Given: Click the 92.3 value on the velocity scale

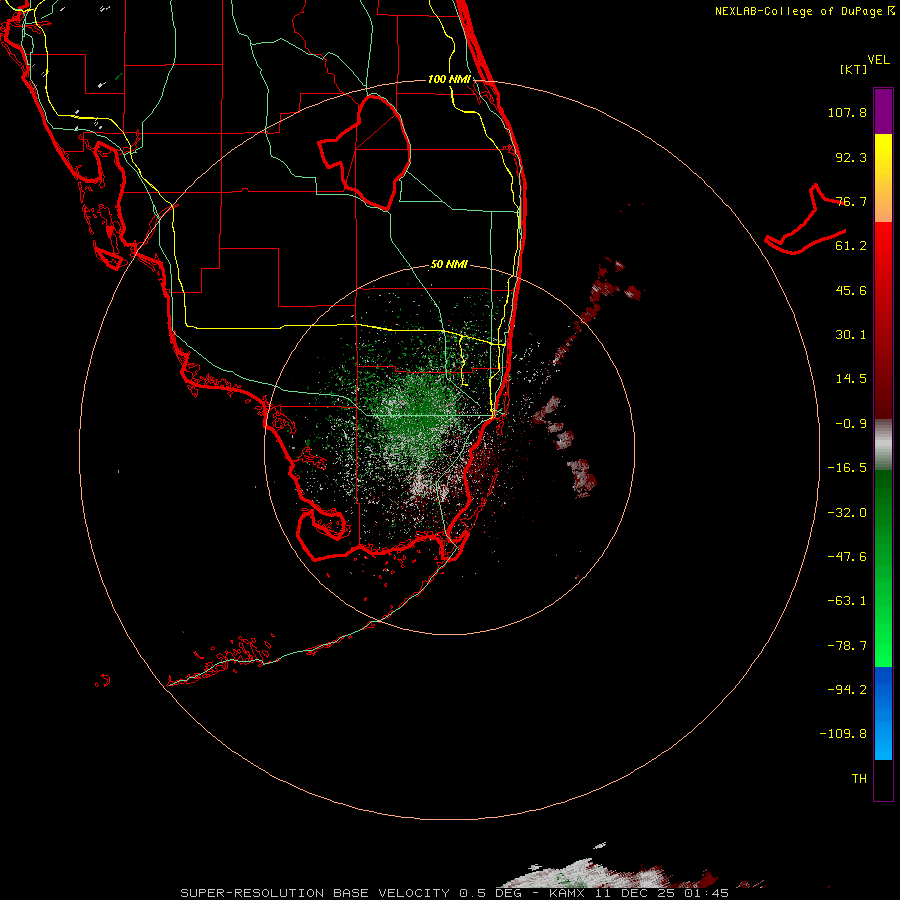Looking at the screenshot, I should (851, 157).
